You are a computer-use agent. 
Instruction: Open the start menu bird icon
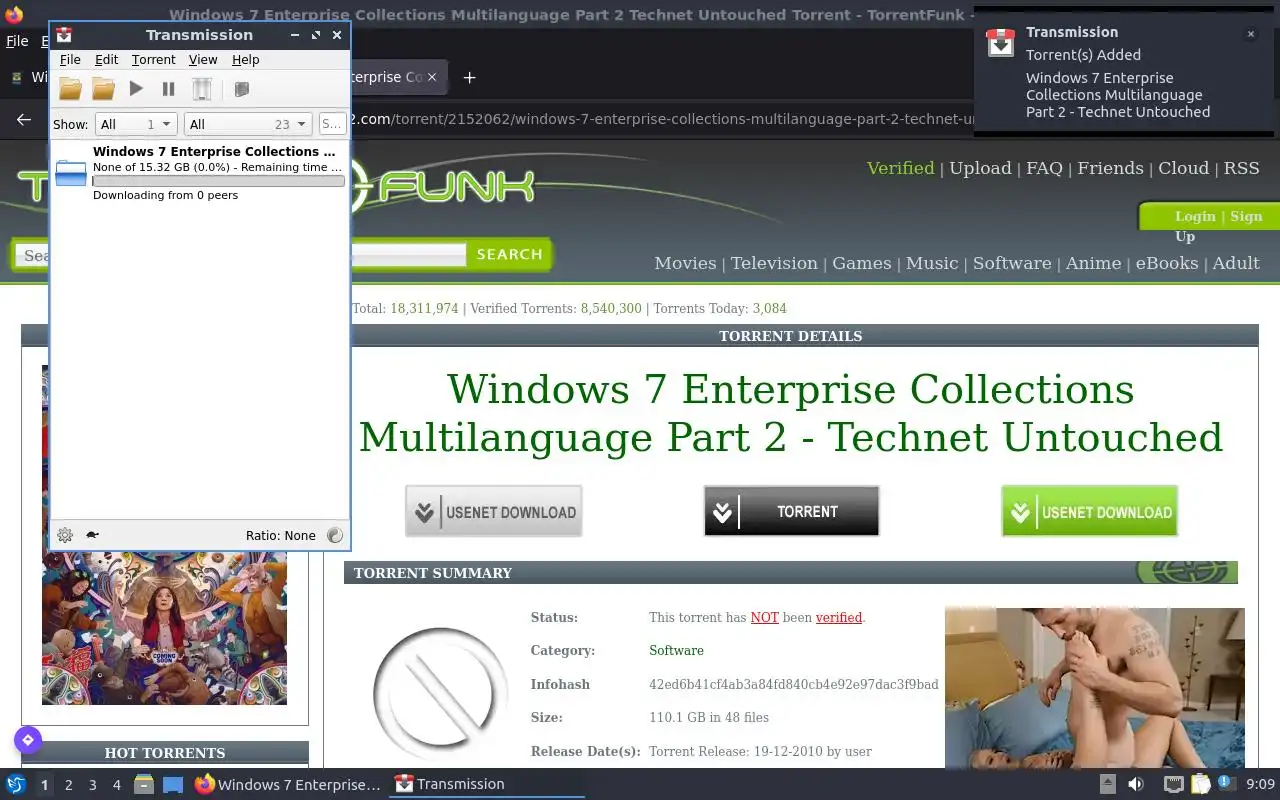(15, 785)
